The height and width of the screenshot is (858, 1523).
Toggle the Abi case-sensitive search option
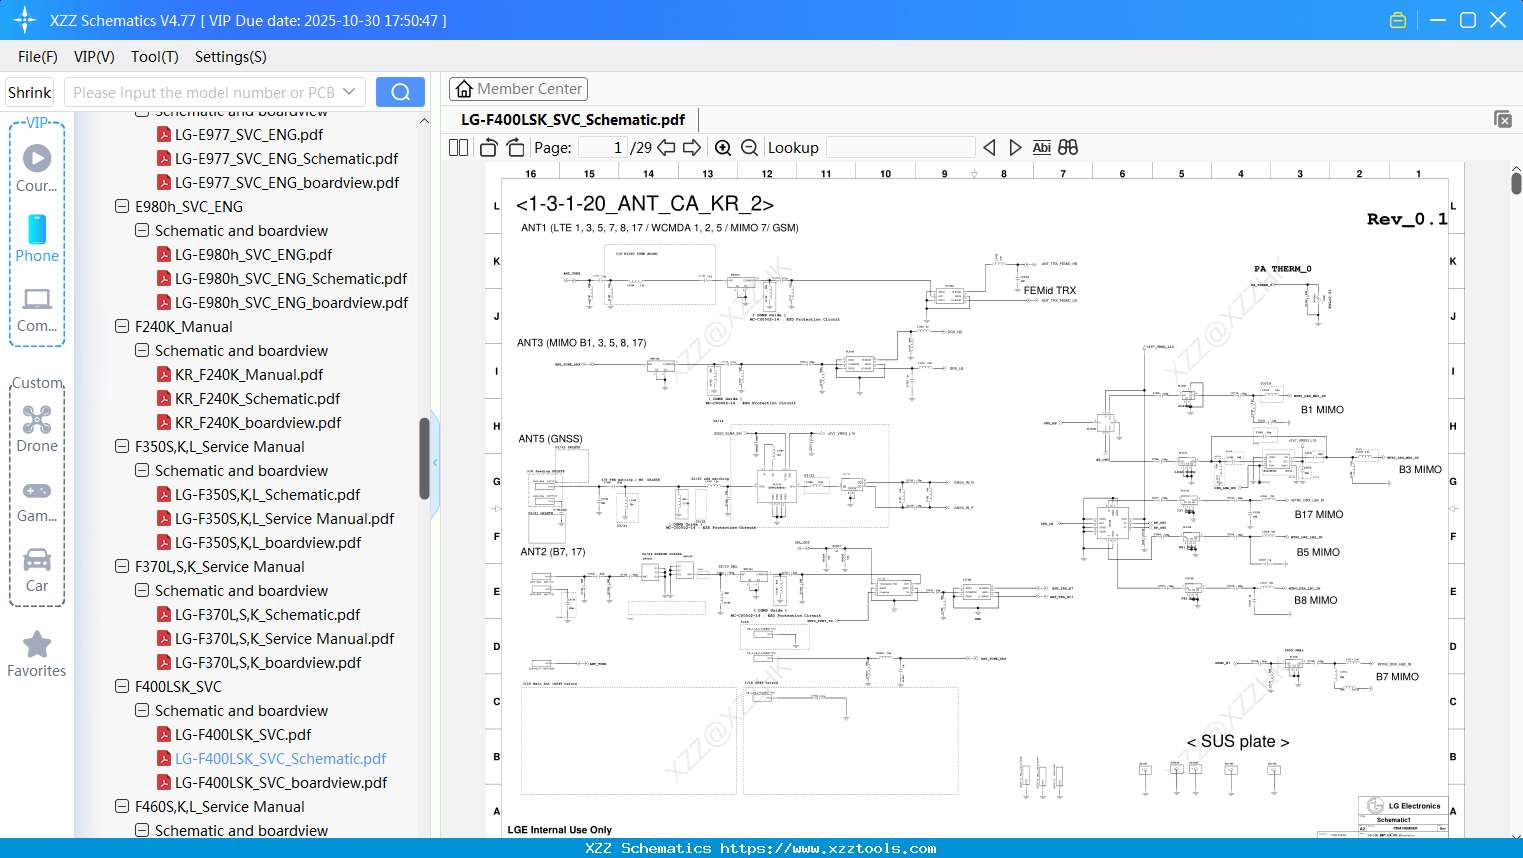(1042, 147)
